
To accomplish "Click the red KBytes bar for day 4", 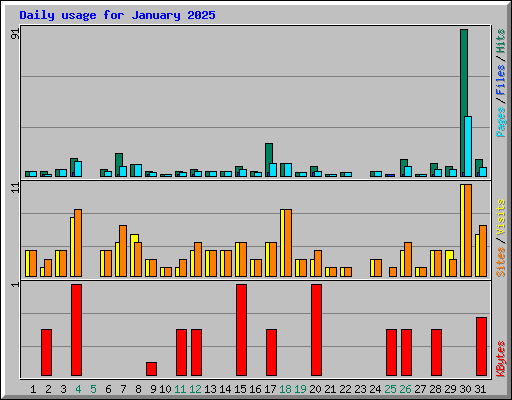I will (x=76, y=330).
